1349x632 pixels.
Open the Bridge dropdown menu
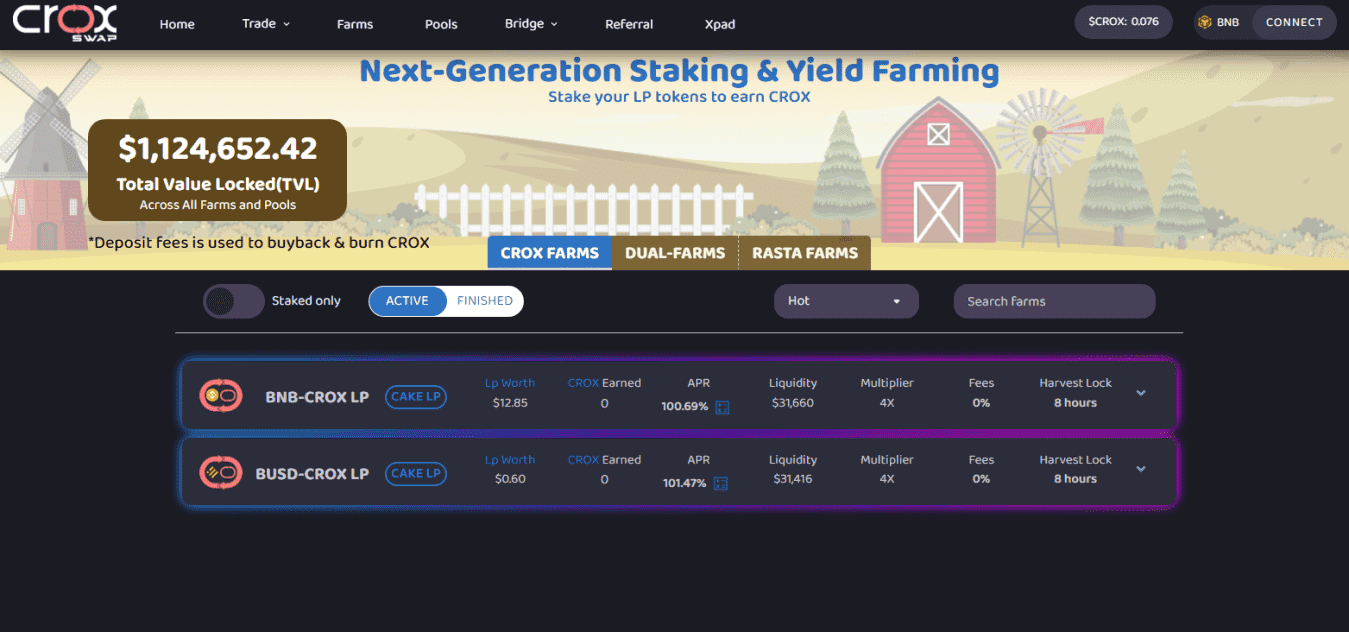(x=531, y=24)
